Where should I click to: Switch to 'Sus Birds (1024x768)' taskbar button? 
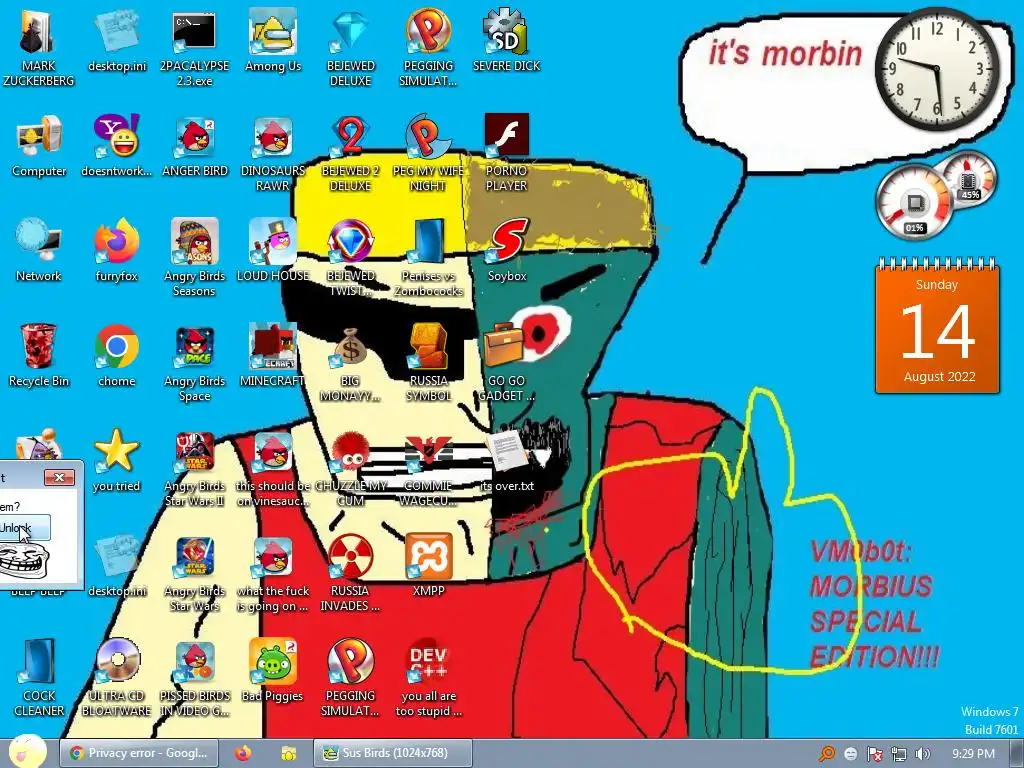click(392, 753)
